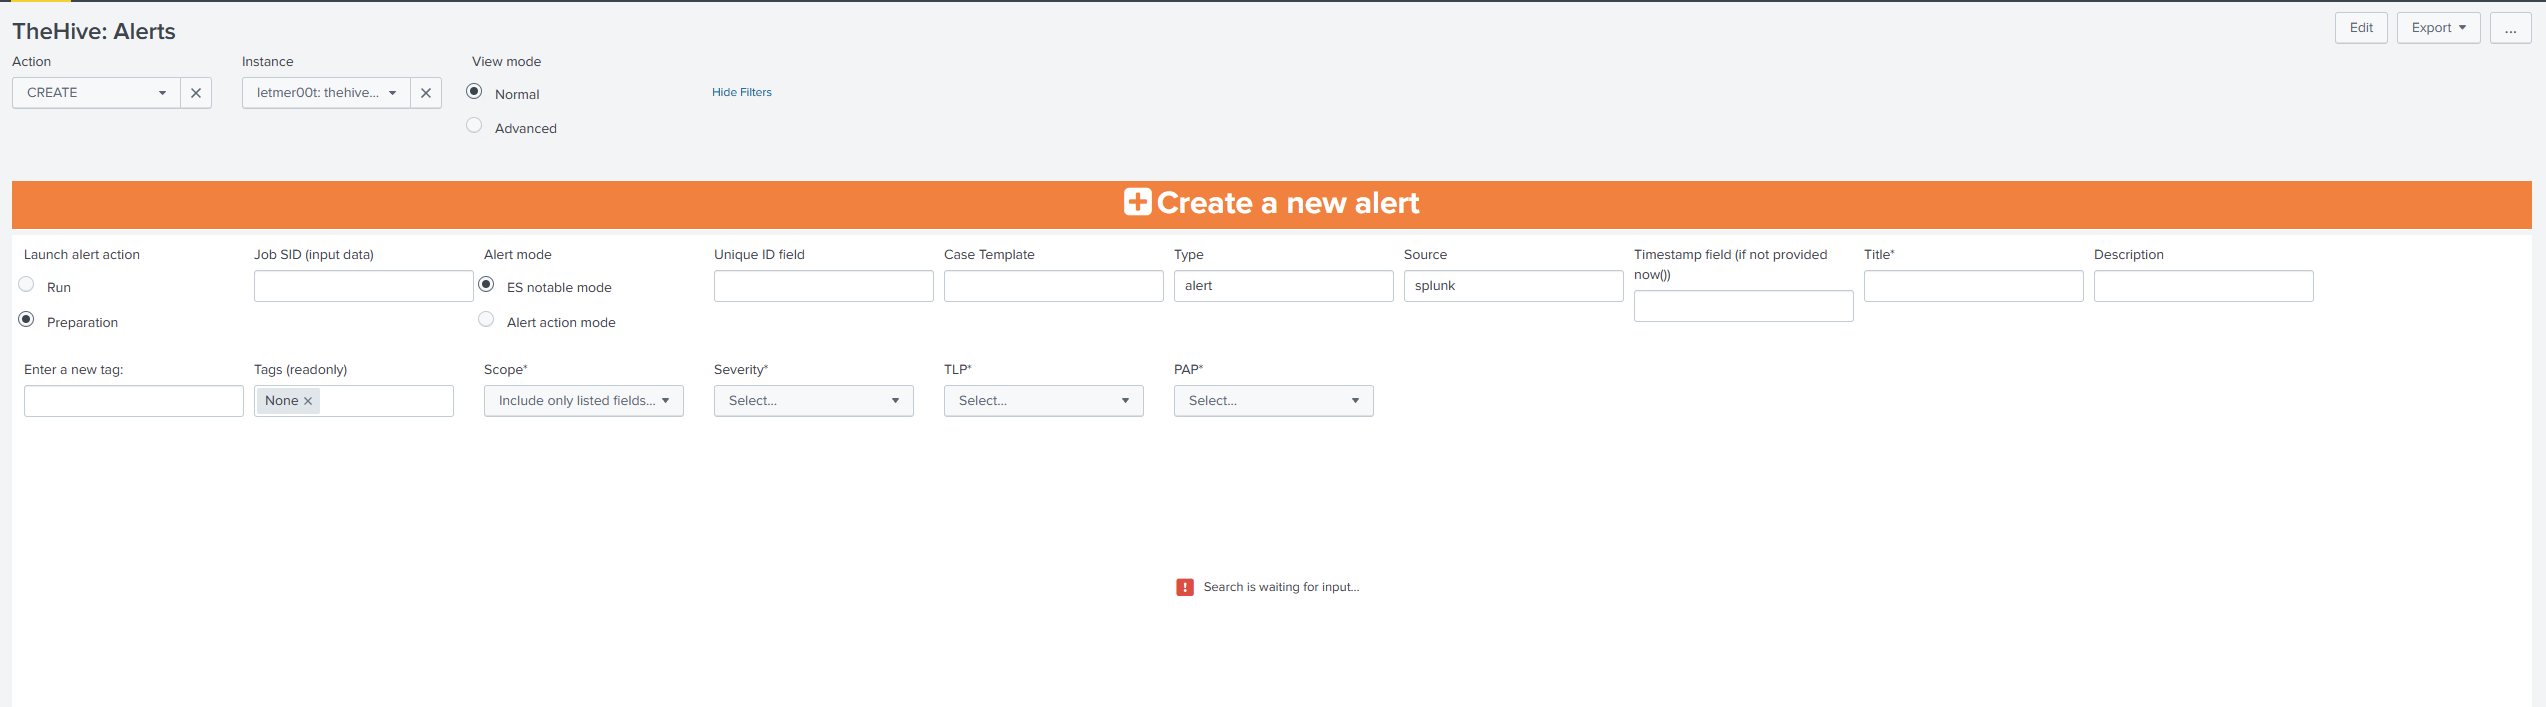Expand the TLP dropdown

tap(1044, 401)
